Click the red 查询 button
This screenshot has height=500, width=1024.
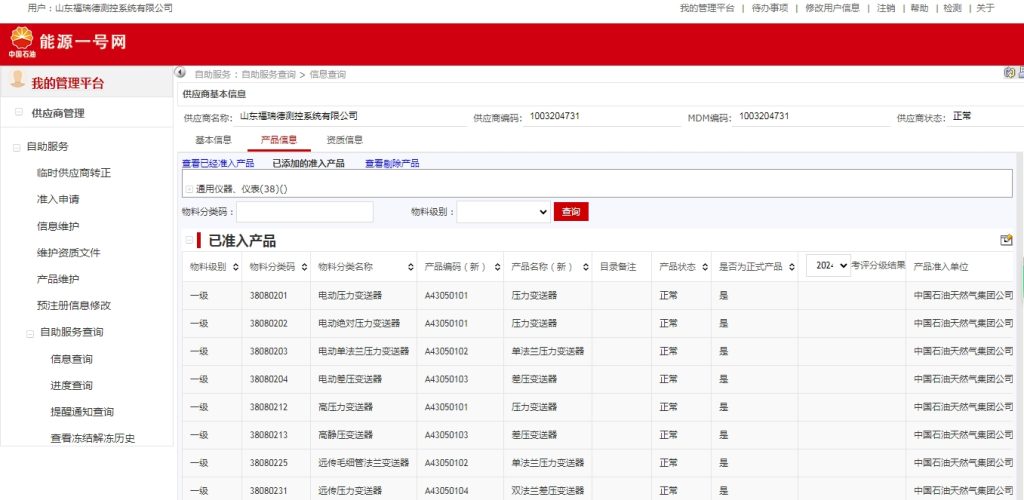[571, 212]
